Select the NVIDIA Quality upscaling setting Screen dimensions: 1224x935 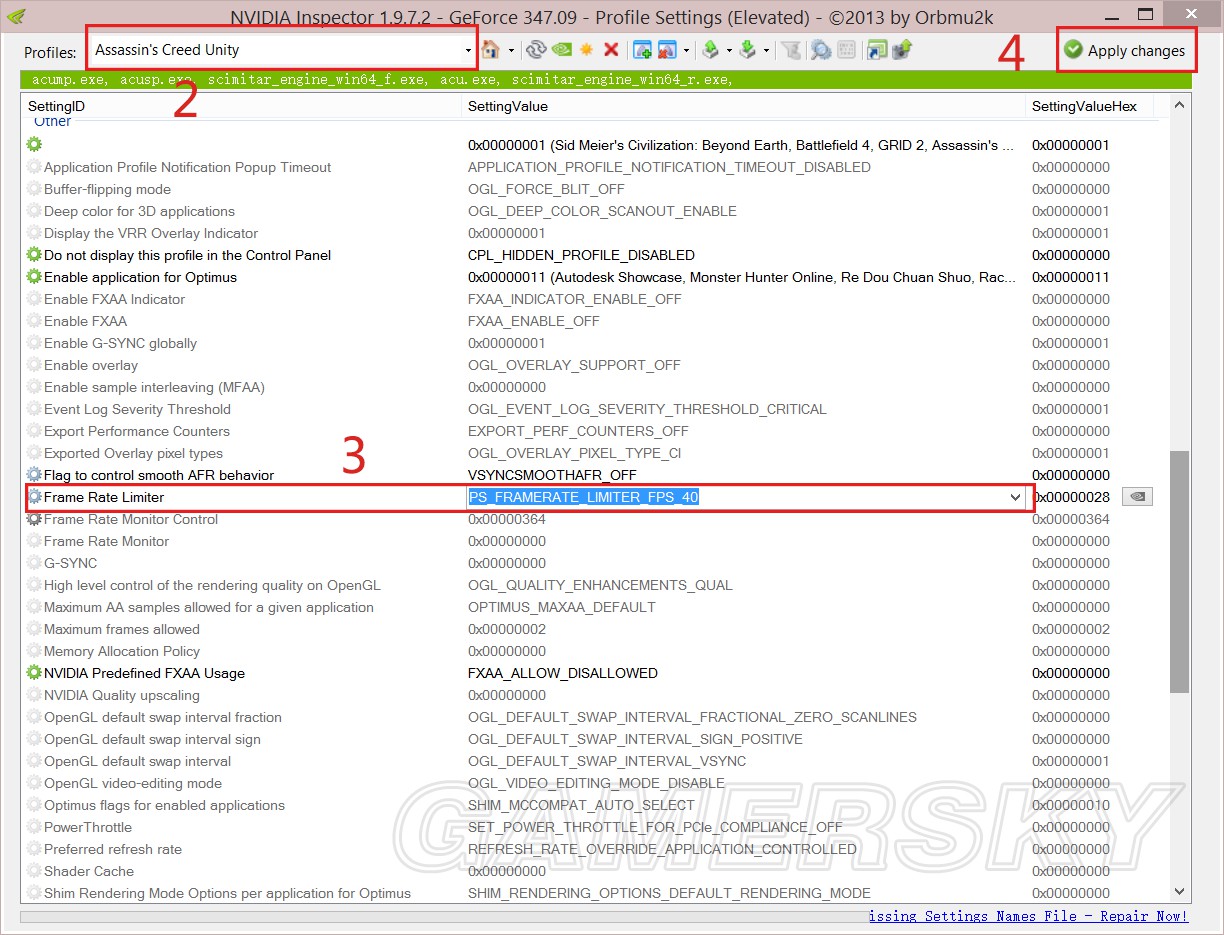click(x=122, y=695)
